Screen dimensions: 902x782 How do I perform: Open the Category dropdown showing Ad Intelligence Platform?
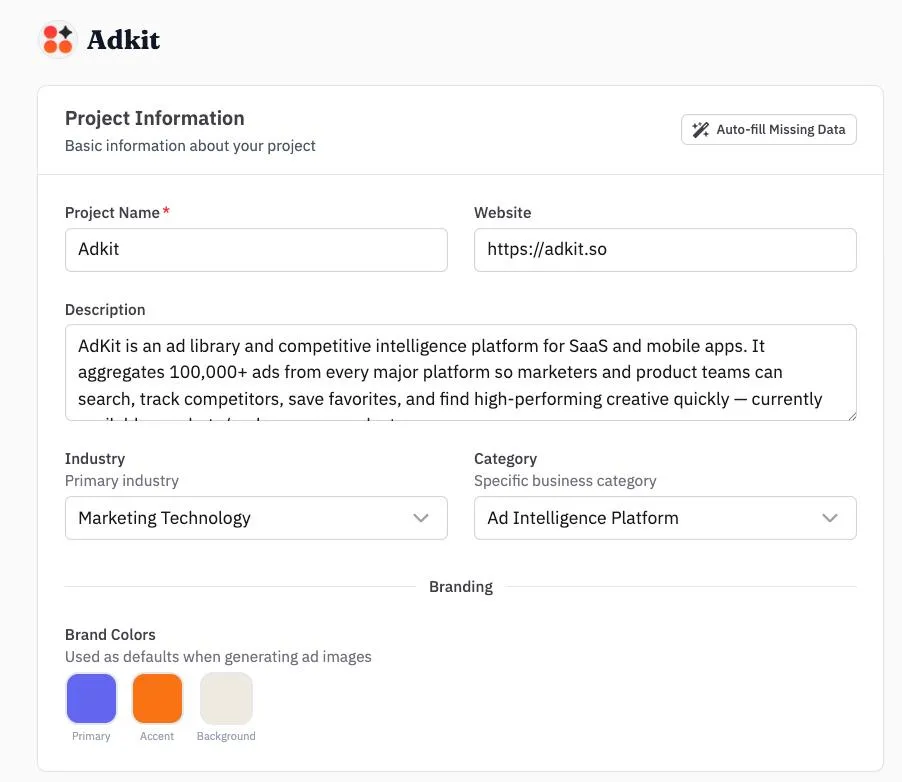[x=665, y=518]
